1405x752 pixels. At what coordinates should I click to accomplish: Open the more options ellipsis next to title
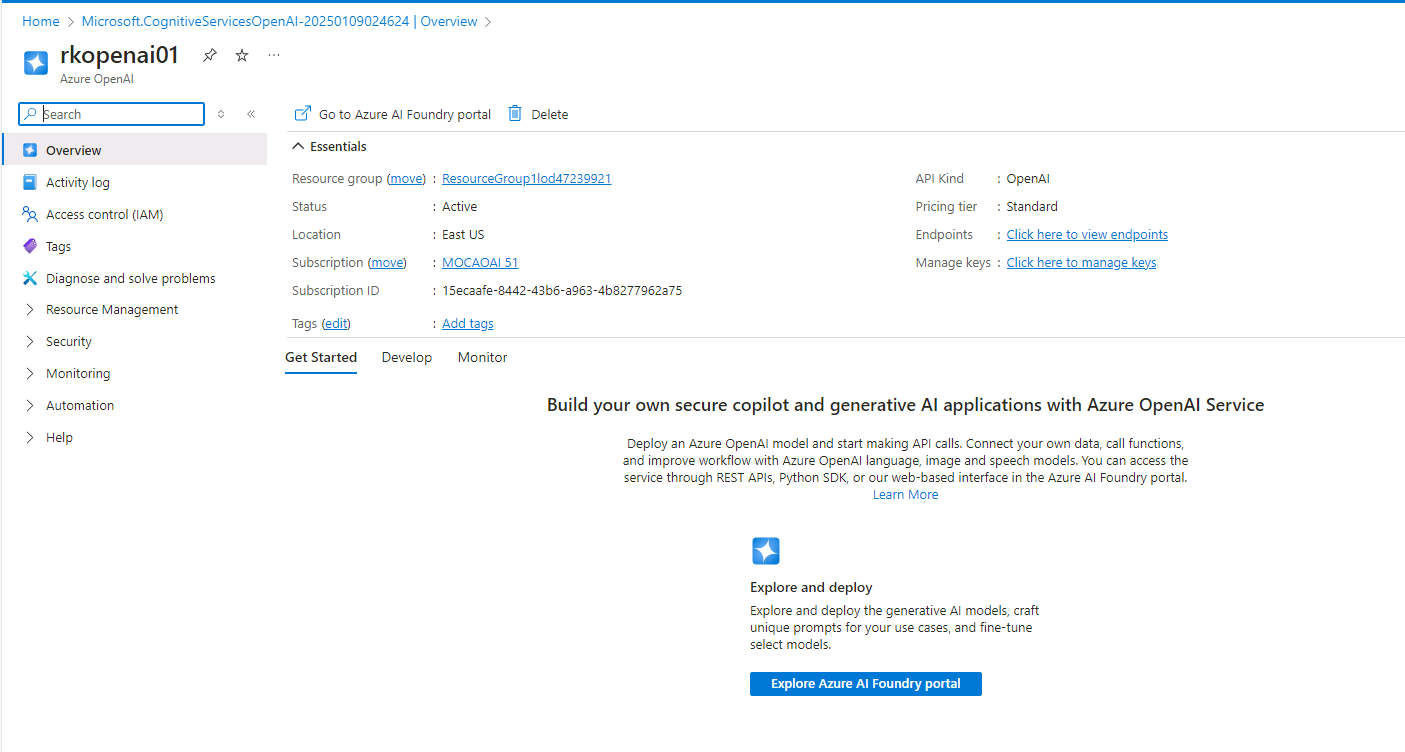[x=274, y=56]
